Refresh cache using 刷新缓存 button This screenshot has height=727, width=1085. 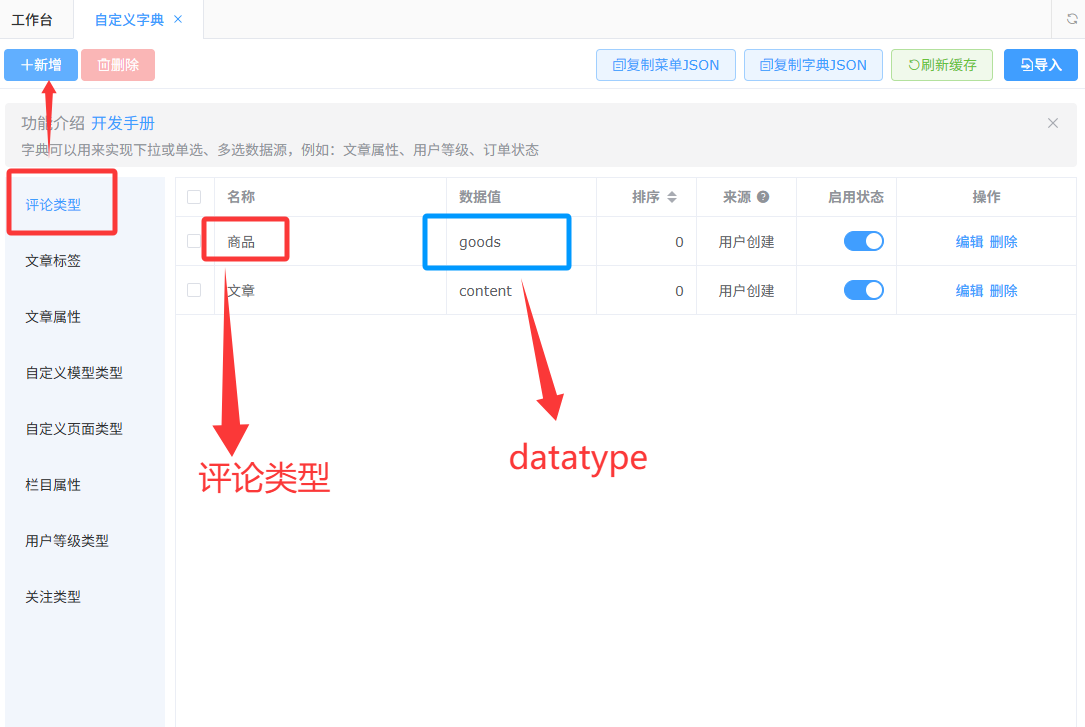coord(941,65)
